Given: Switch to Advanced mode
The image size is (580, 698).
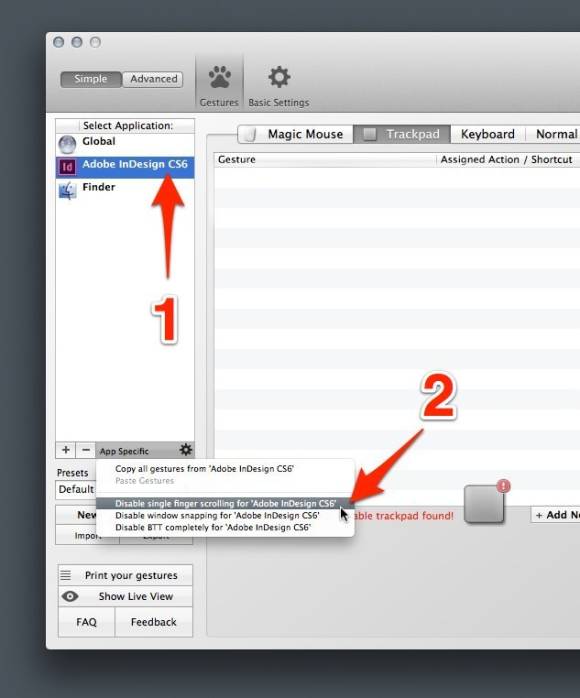Looking at the screenshot, I should (x=153, y=79).
